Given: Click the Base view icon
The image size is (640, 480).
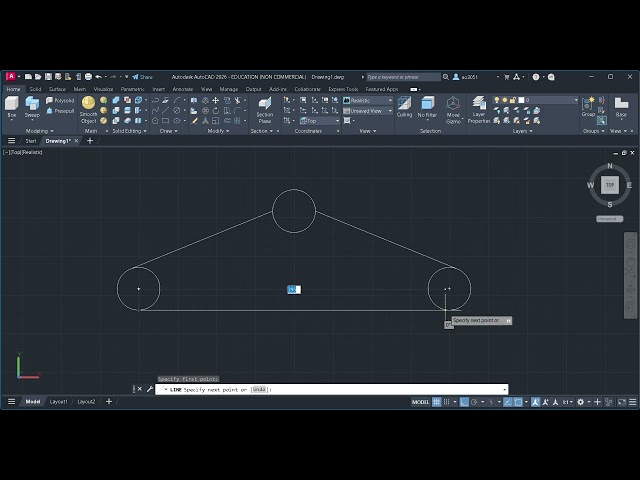Looking at the screenshot, I should [621, 107].
